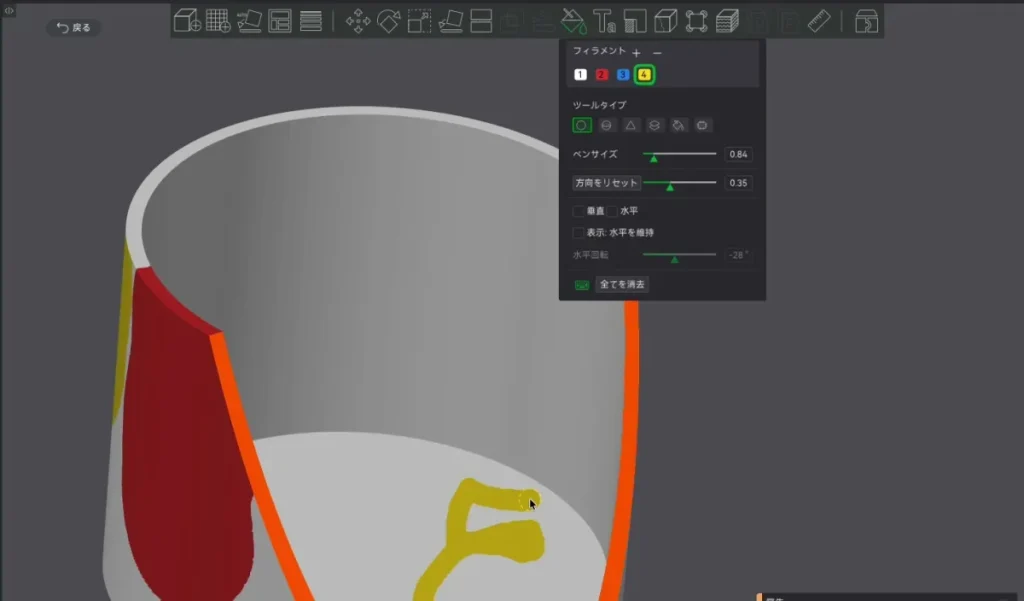Select the Text shape tool
This screenshot has width=1024, height=601.
[604, 21]
